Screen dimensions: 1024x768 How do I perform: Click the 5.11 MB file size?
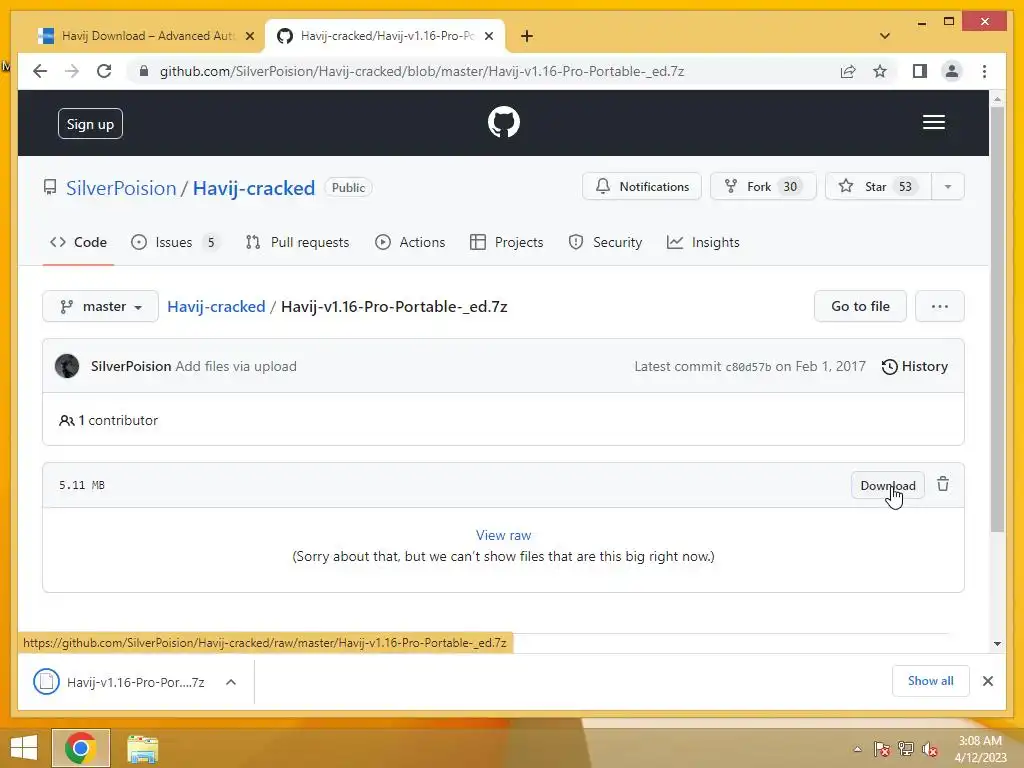(82, 485)
